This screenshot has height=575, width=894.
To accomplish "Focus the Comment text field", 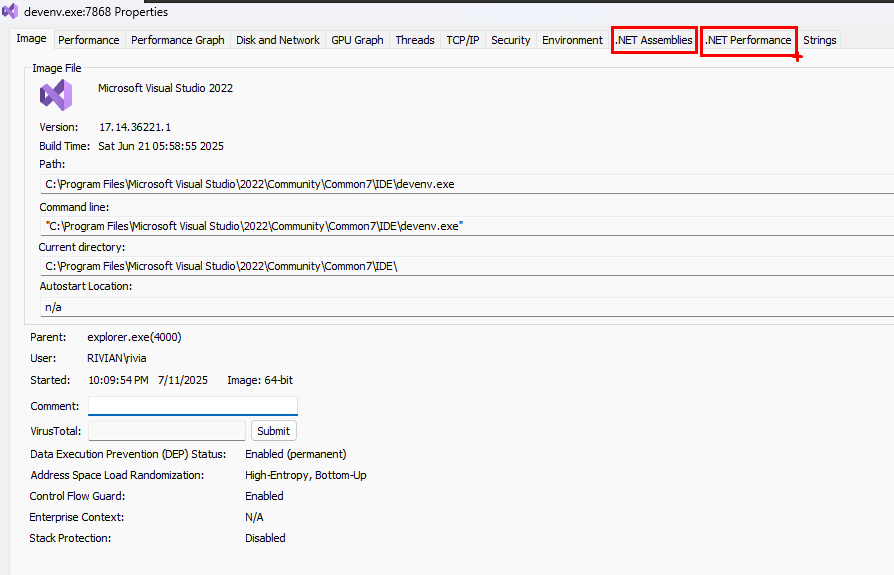I will [x=192, y=406].
